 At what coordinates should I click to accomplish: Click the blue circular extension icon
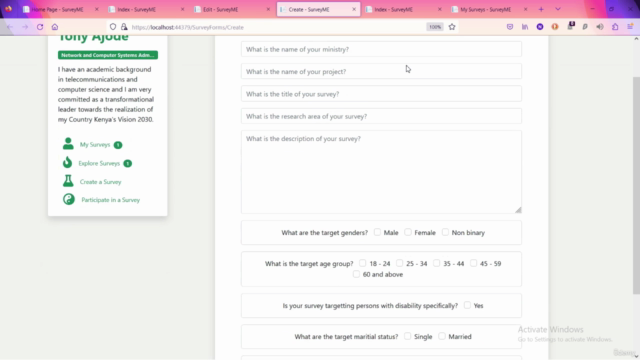click(x=540, y=27)
